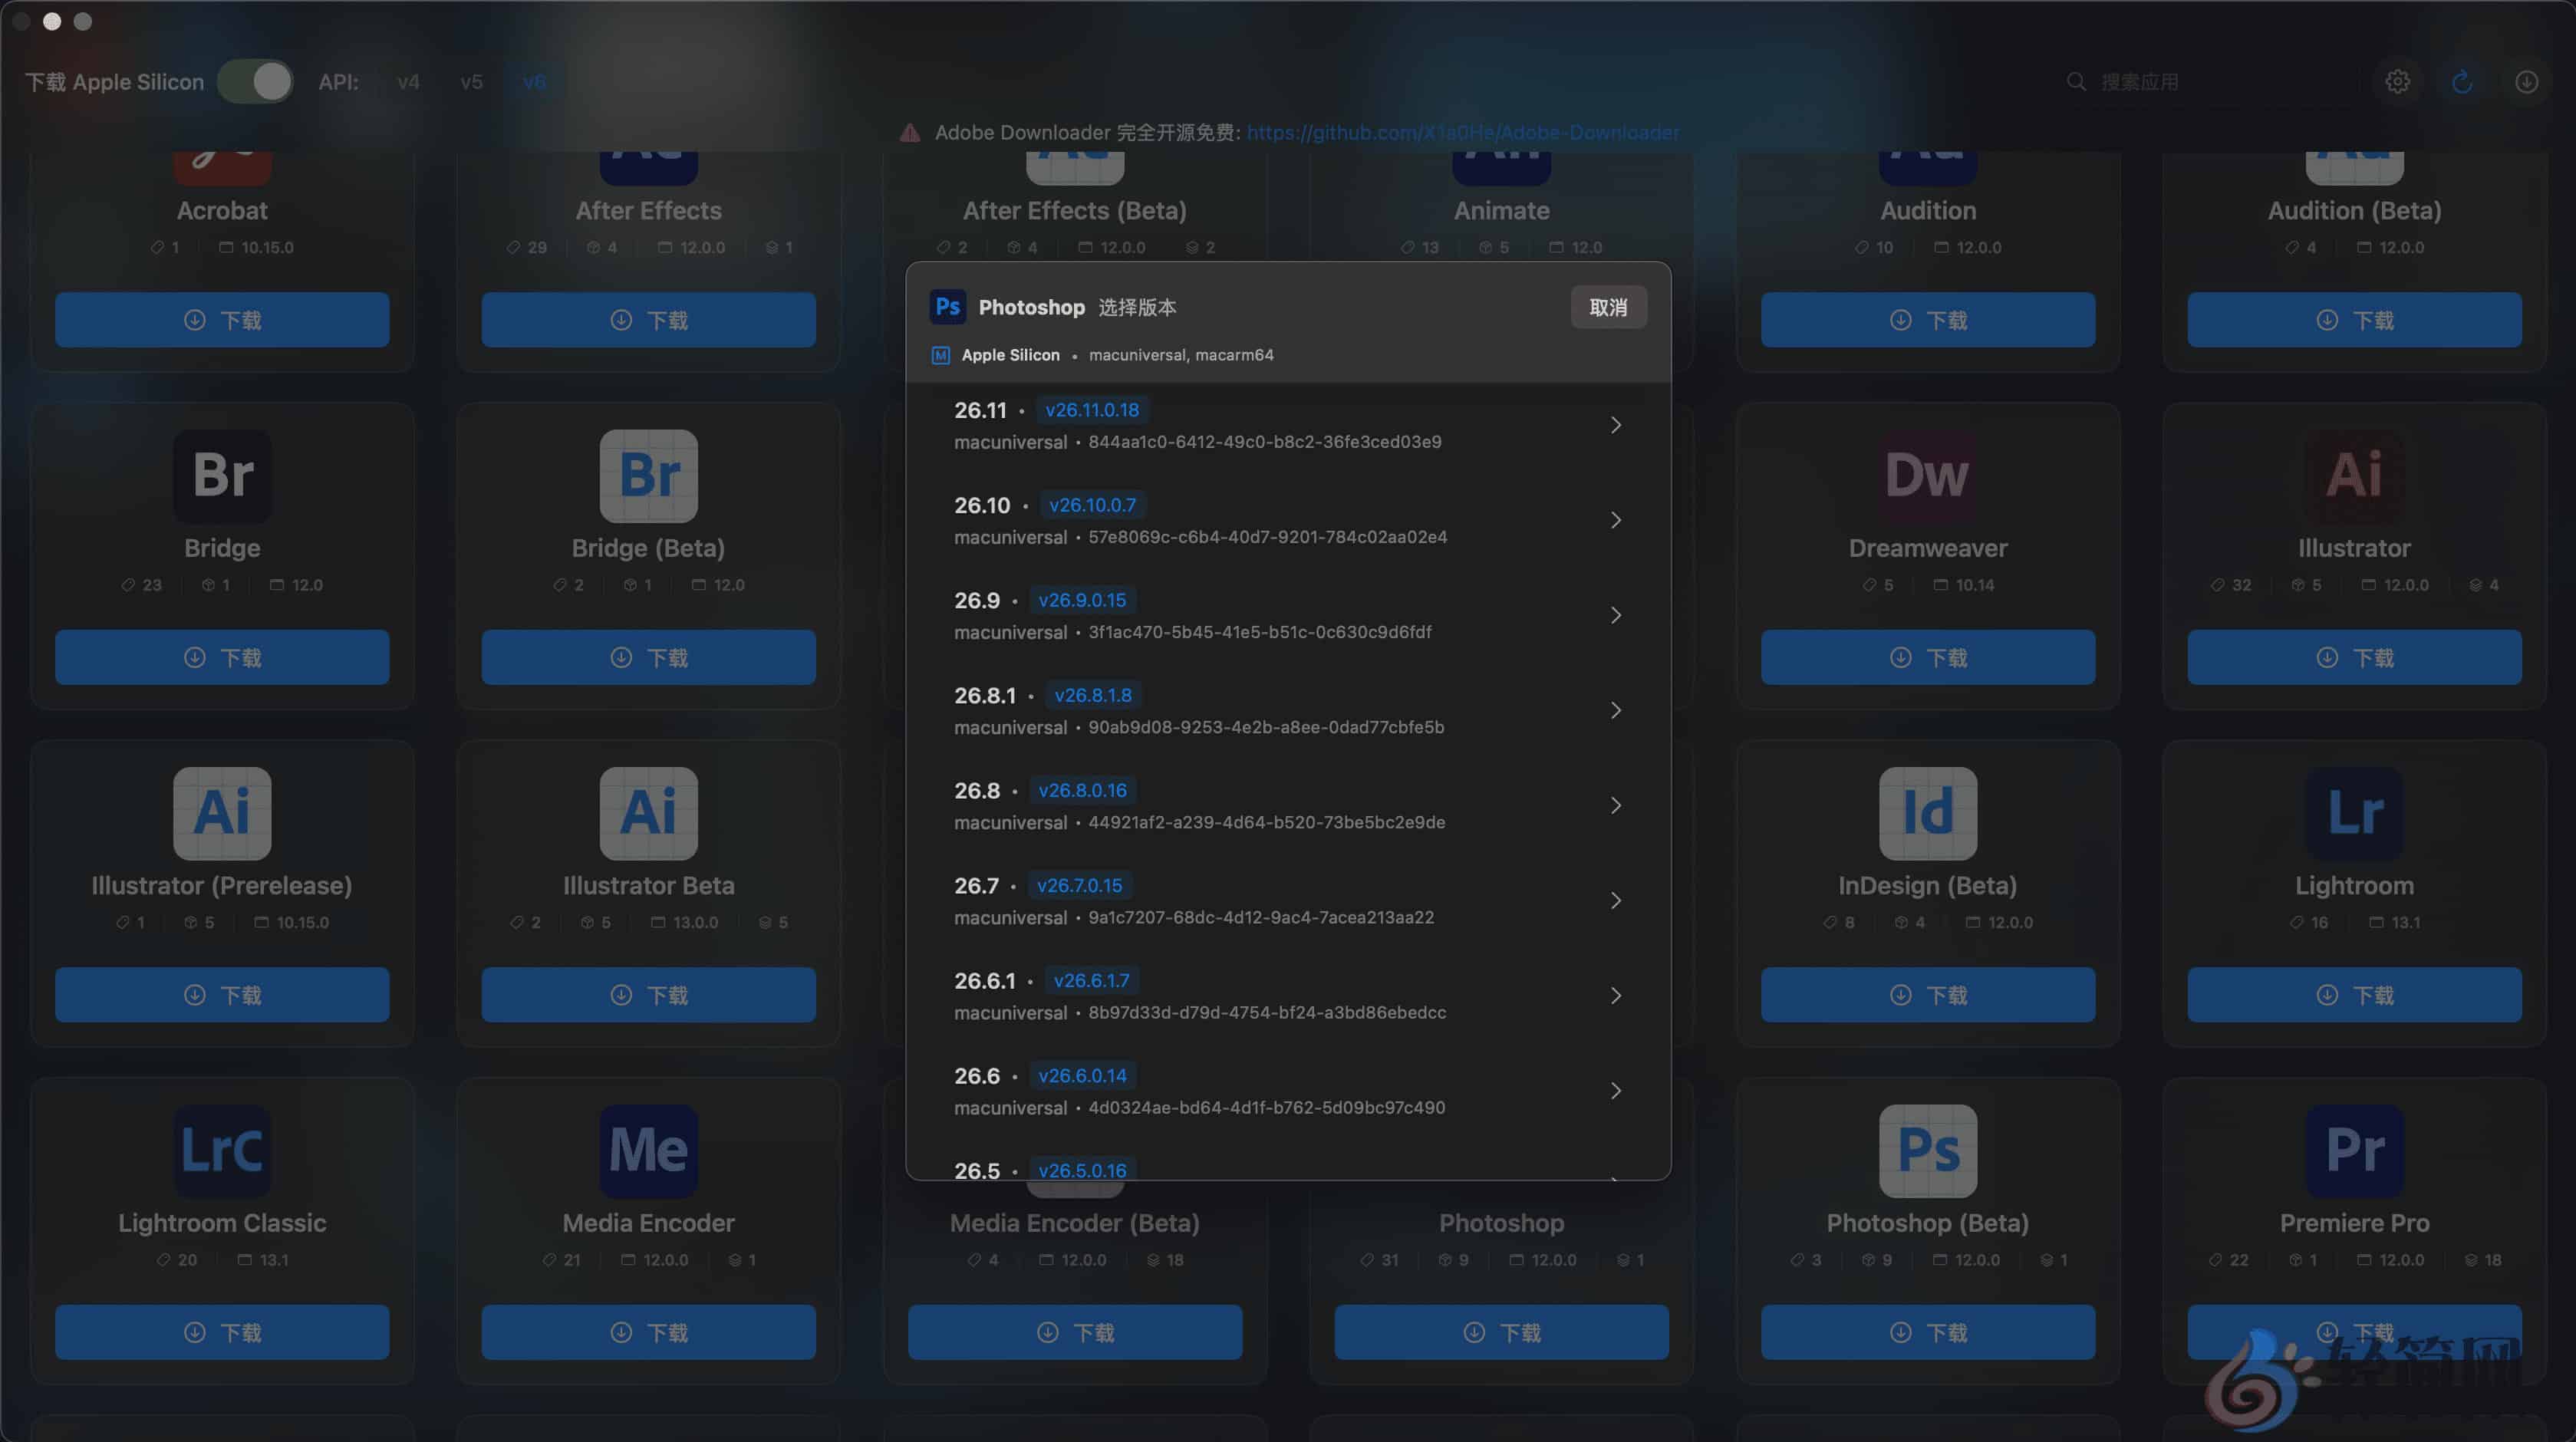The image size is (2576, 1442).
Task: Click the Premiere Pro Pr icon
Action: [2354, 1151]
